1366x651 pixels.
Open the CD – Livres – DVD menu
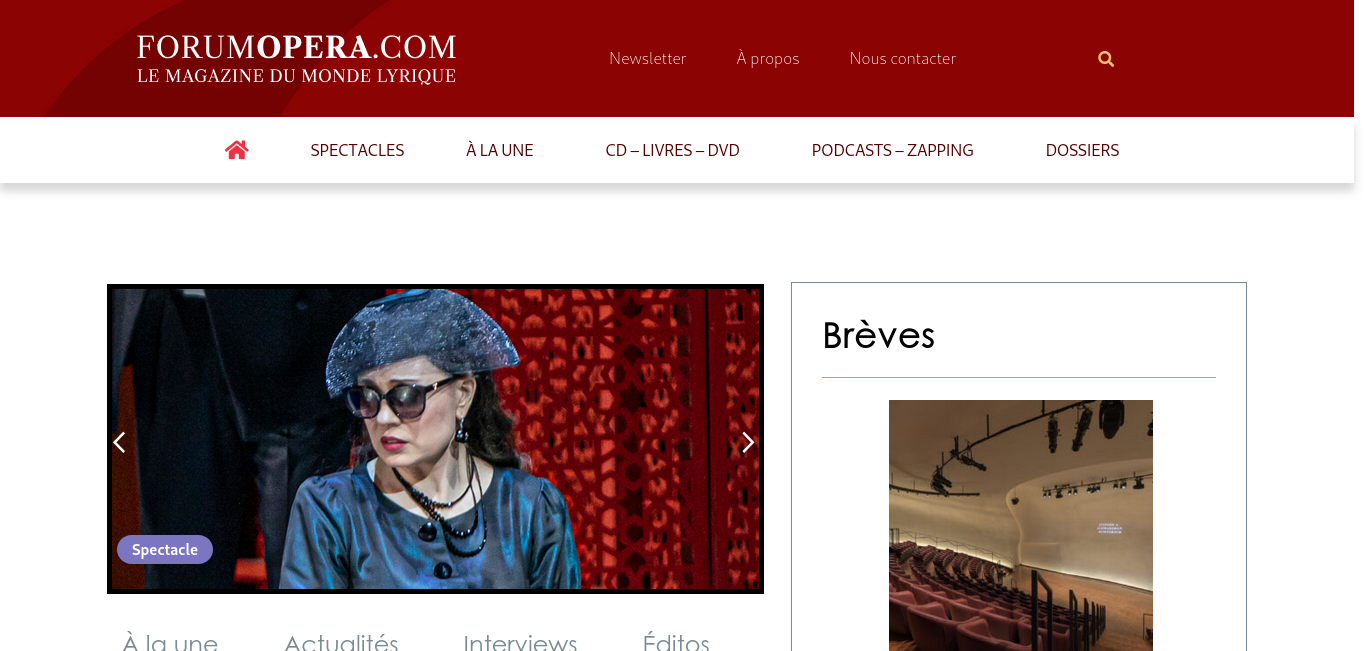point(673,150)
